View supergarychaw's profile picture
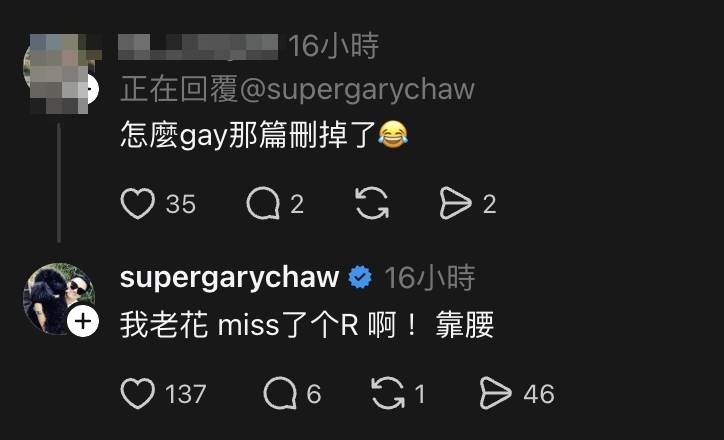Viewport: 724px width, 440px height. (x=59, y=299)
